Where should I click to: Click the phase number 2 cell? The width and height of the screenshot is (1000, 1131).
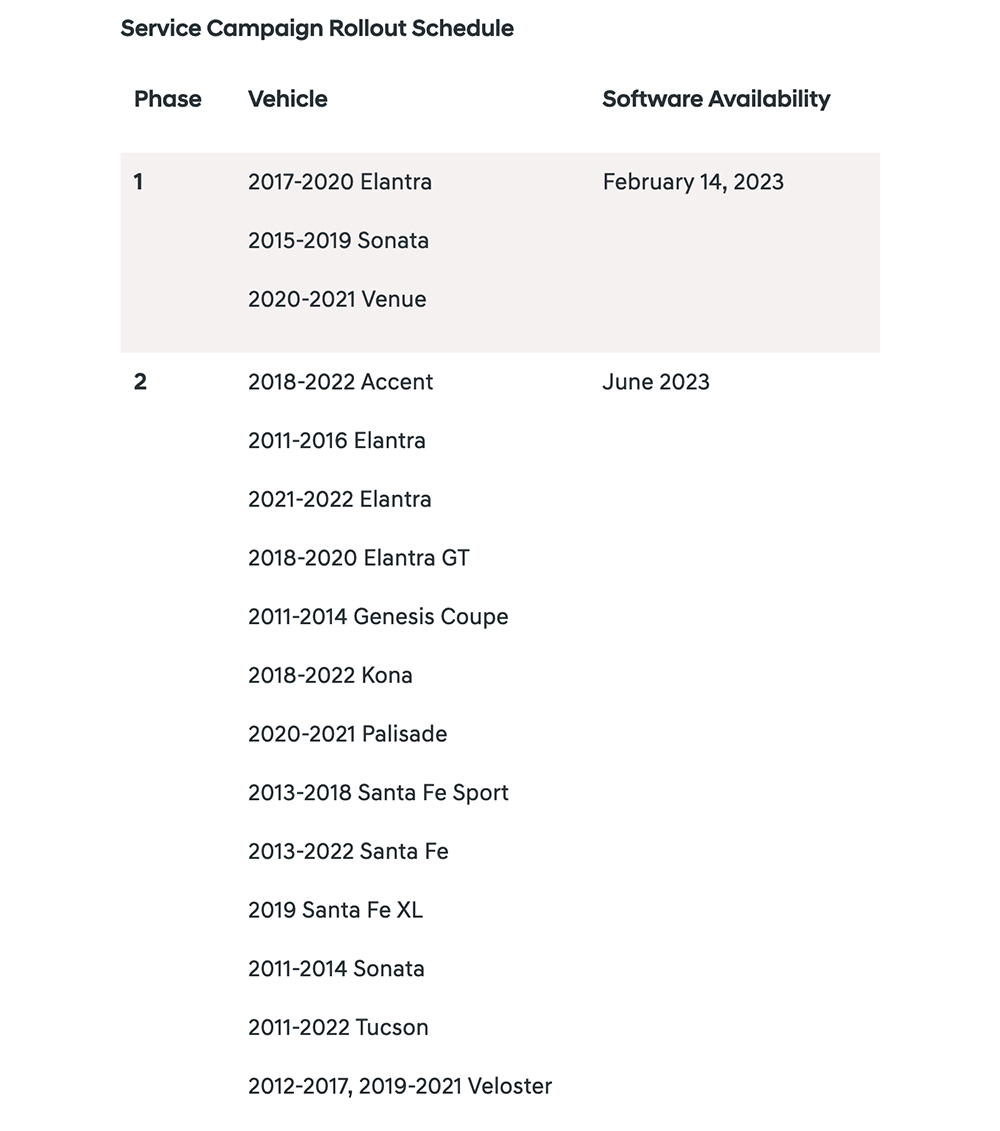140,382
